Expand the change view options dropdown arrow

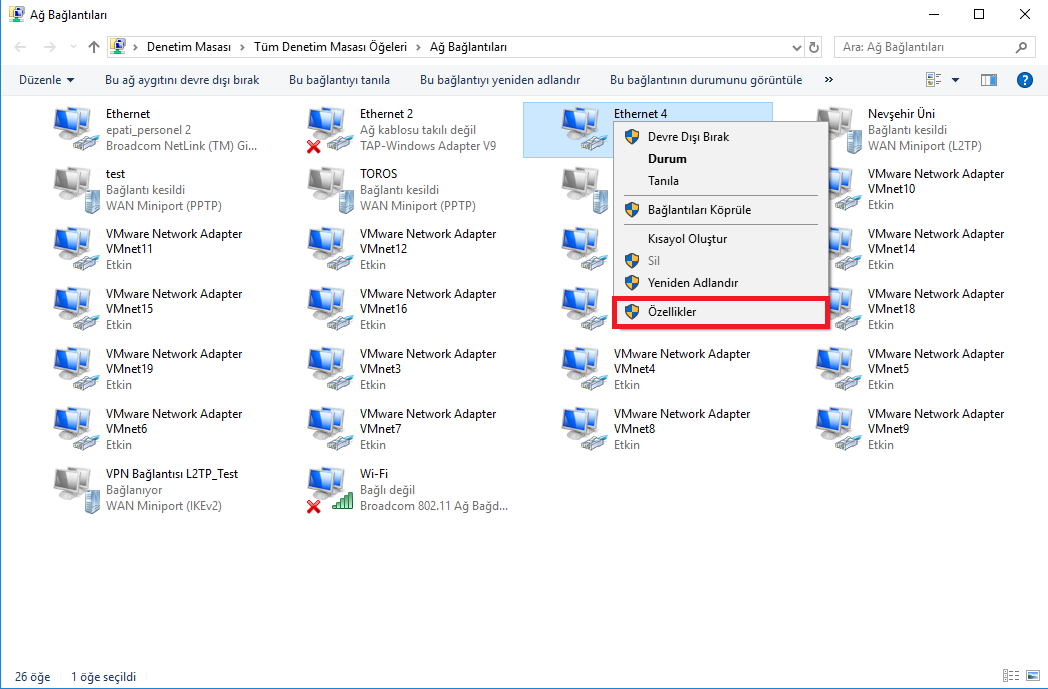tap(955, 80)
